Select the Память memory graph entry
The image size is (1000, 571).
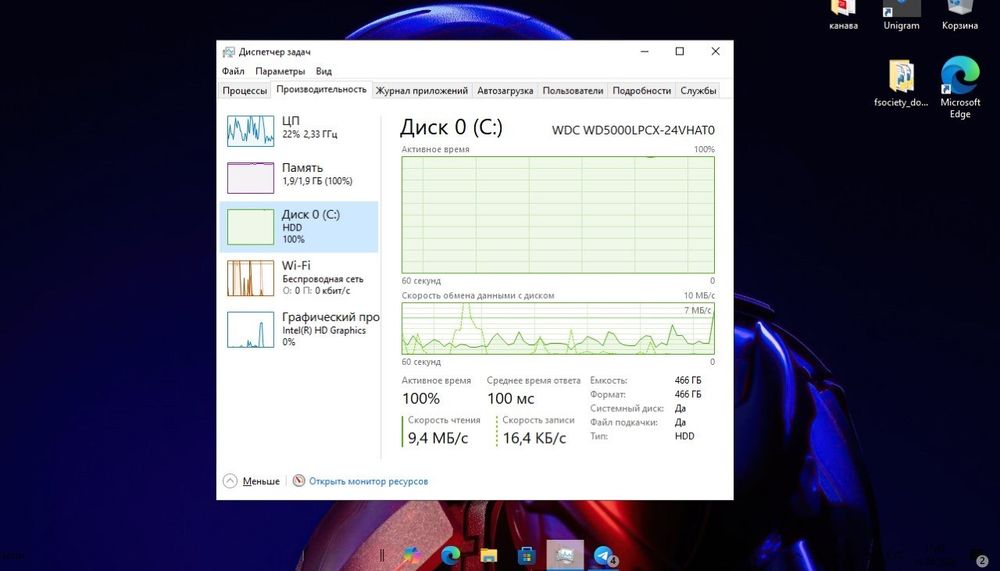coord(299,177)
